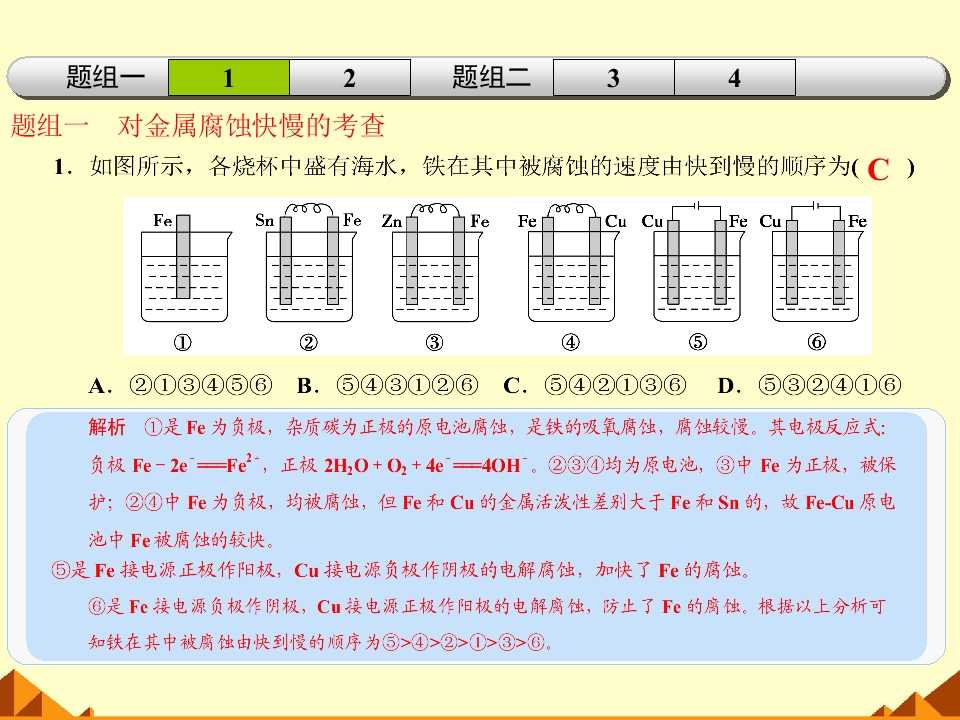Screen dimensions: 960x720
Task: Choose answer option A ②①③④⑤⑥
Action: tap(181, 385)
